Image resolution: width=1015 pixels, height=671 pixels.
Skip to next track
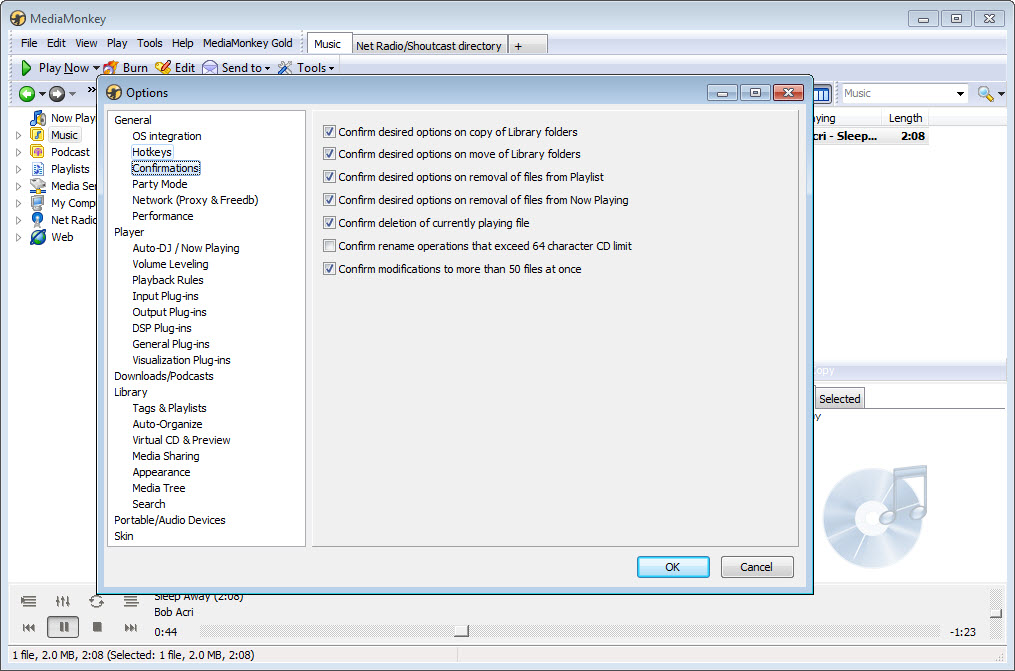pyautogui.click(x=131, y=627)
